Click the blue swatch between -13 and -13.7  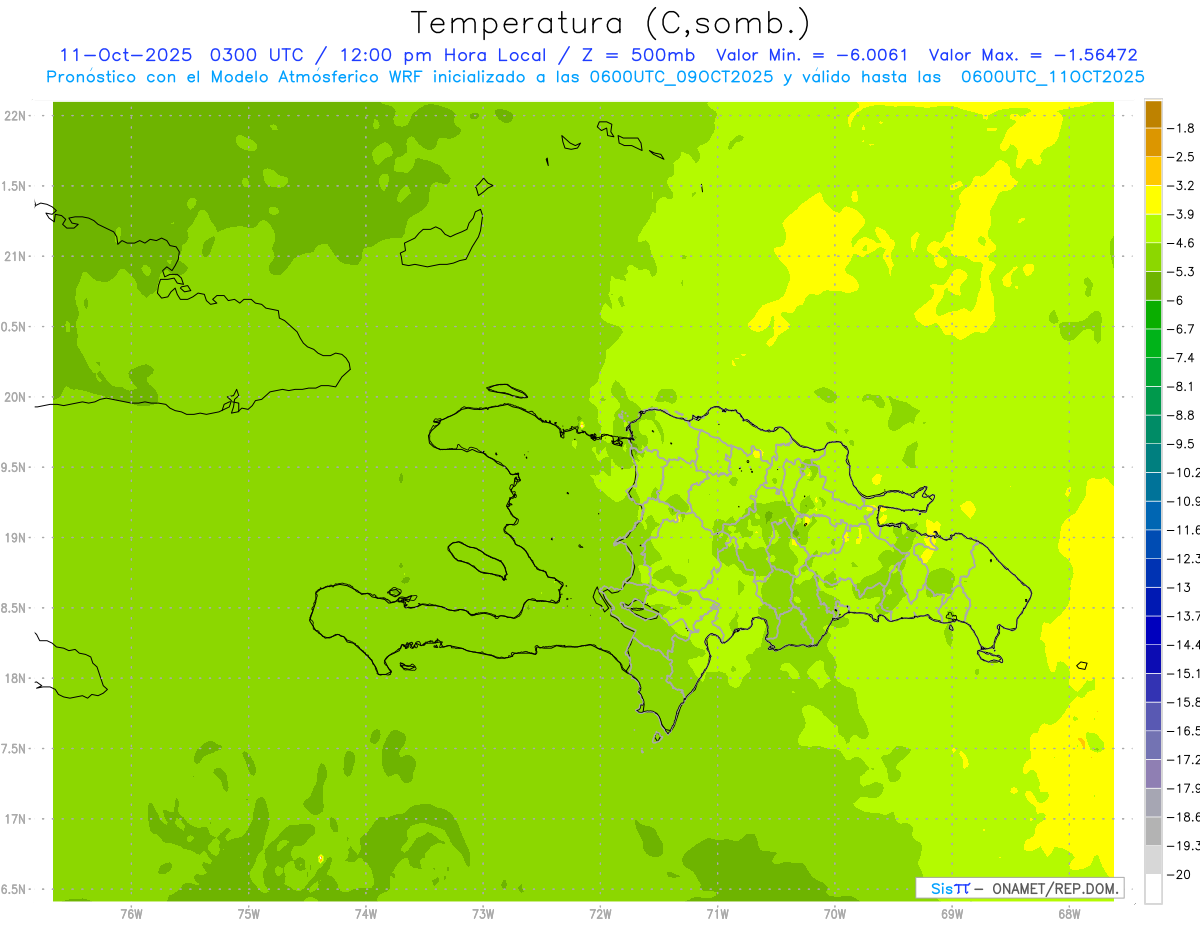point(1153,601)
